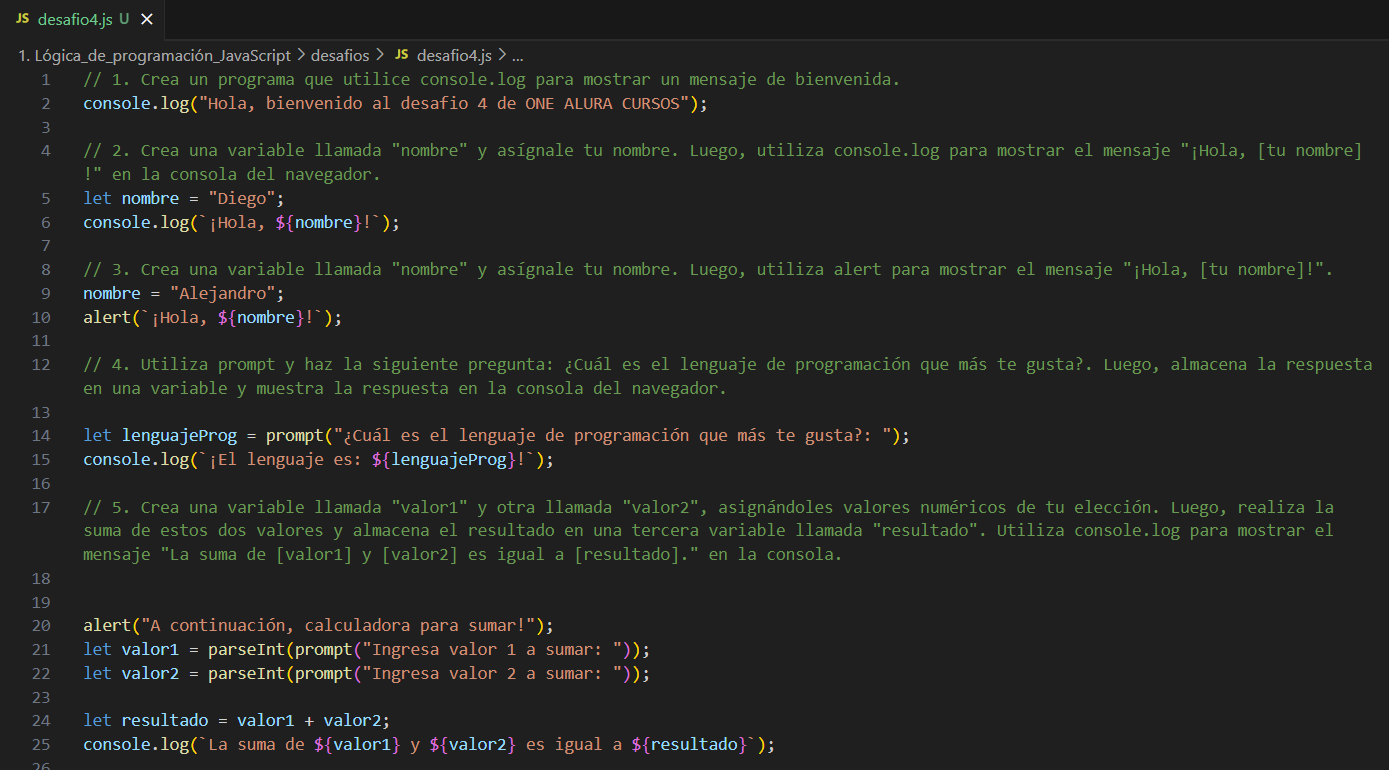Select the desafio4.js editor tab
1389x770 pixels.
[84, 19]
